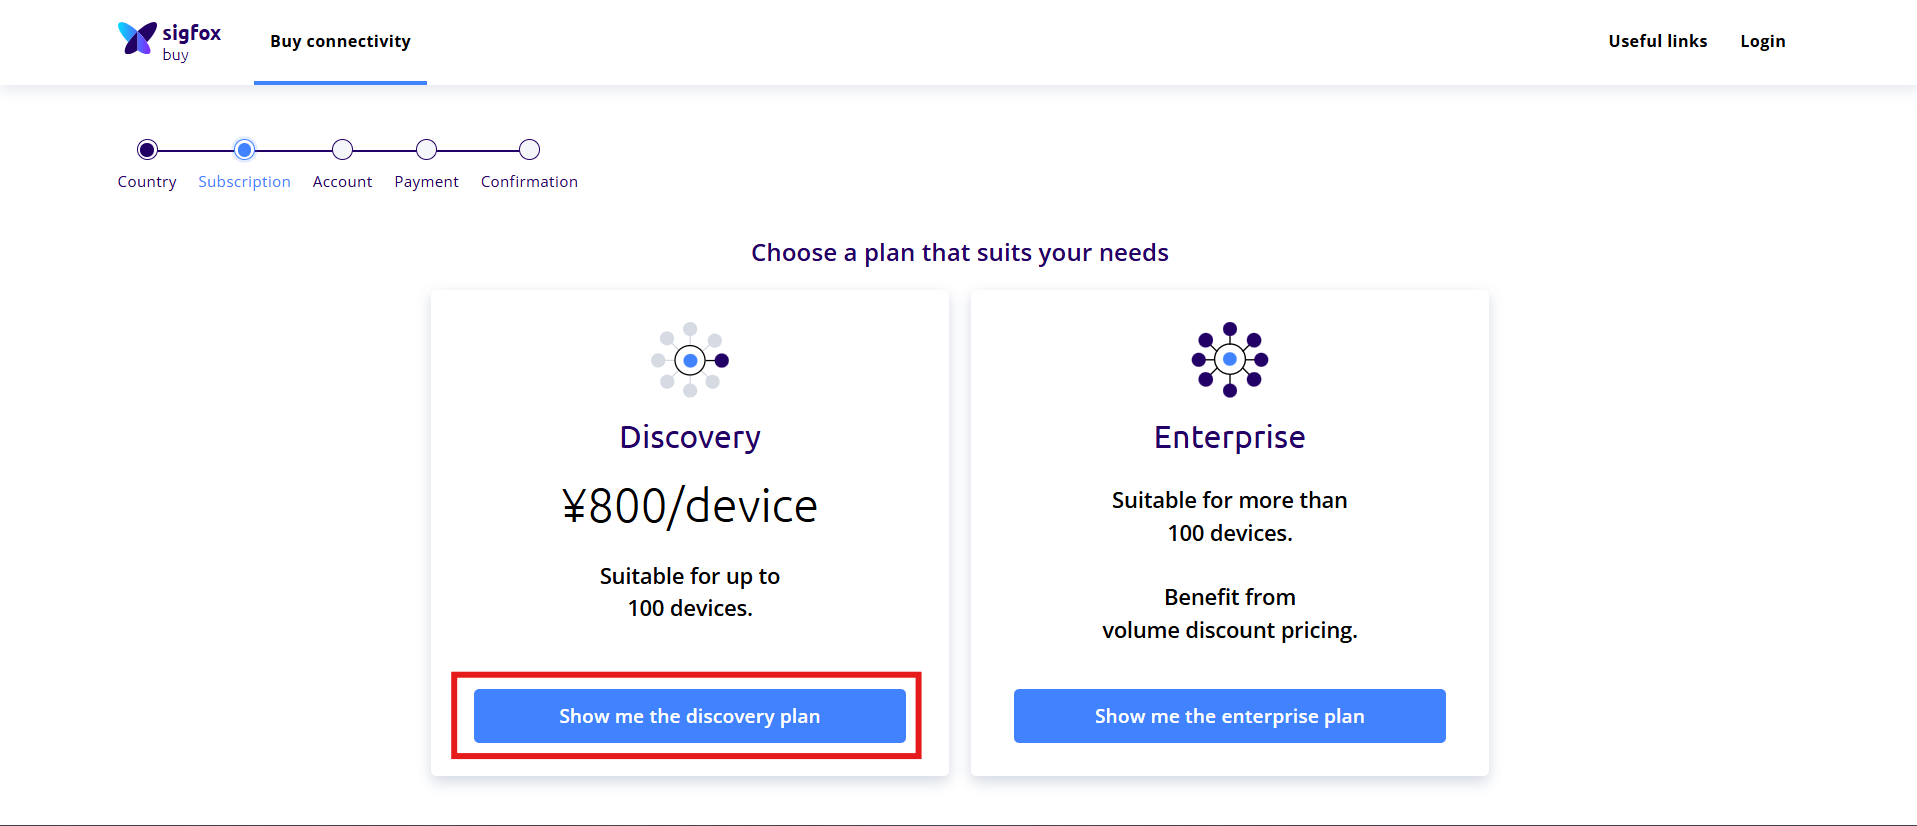
Task: Open the Useful links menu
Action: point(1657,41)
